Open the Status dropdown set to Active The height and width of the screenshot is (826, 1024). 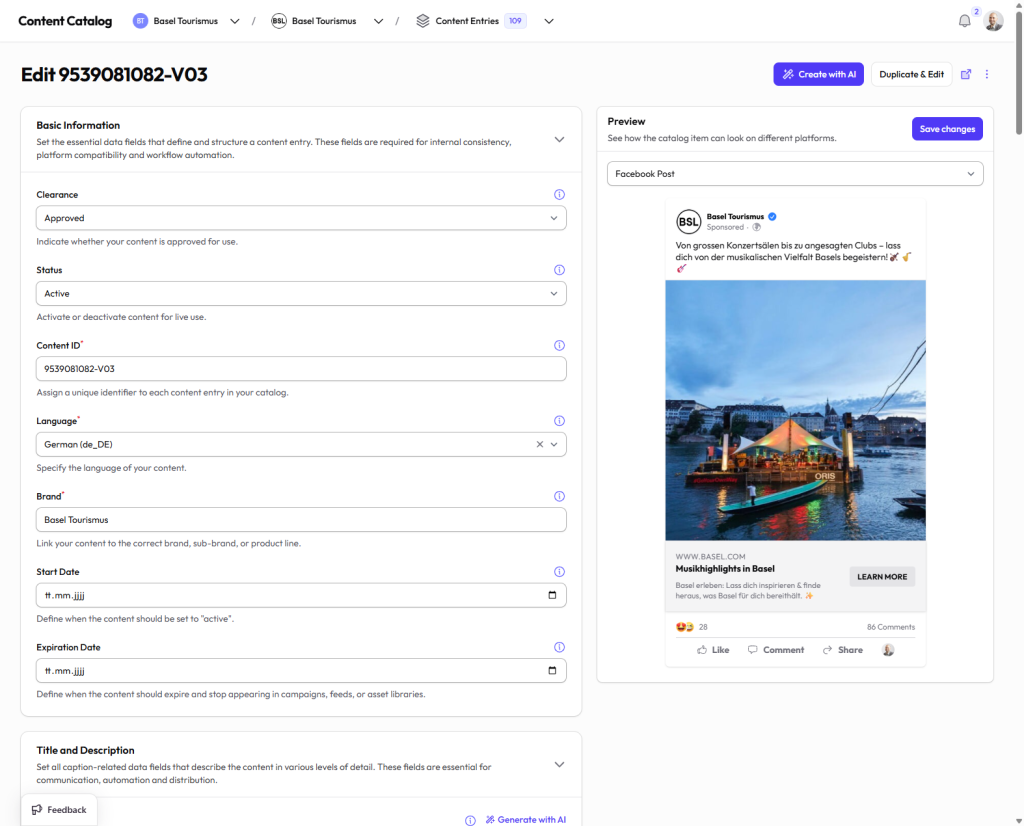coord(301,294)
